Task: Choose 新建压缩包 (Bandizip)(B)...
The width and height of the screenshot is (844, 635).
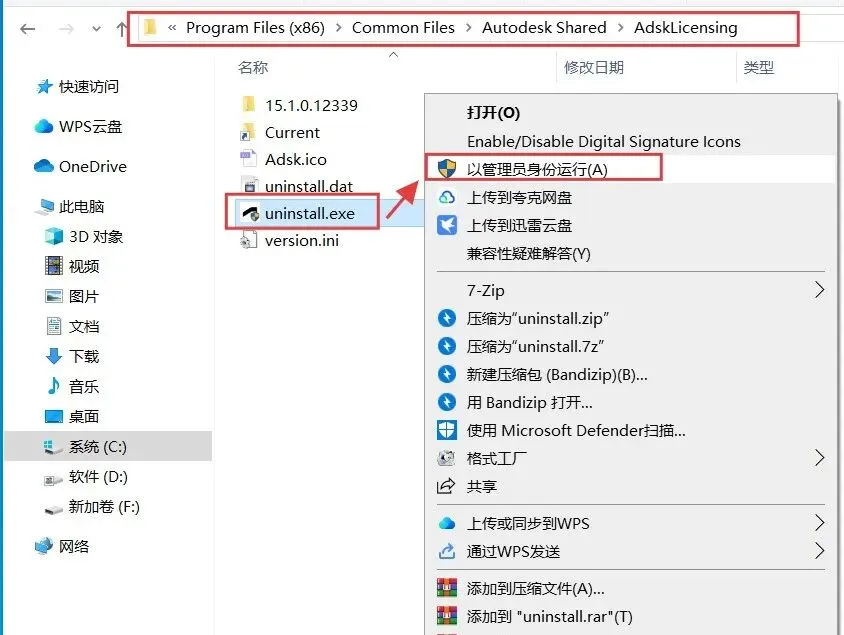Action: [x=557, y=375]
